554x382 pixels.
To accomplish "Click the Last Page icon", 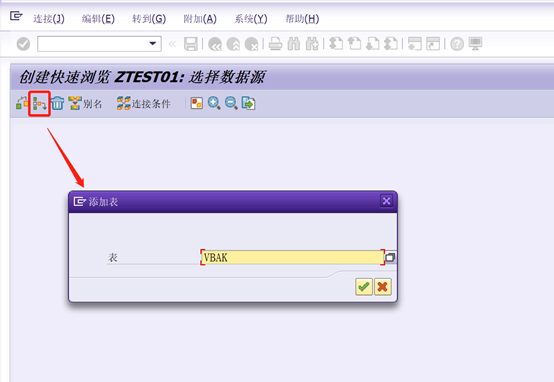I will click(x=391, y=44).
